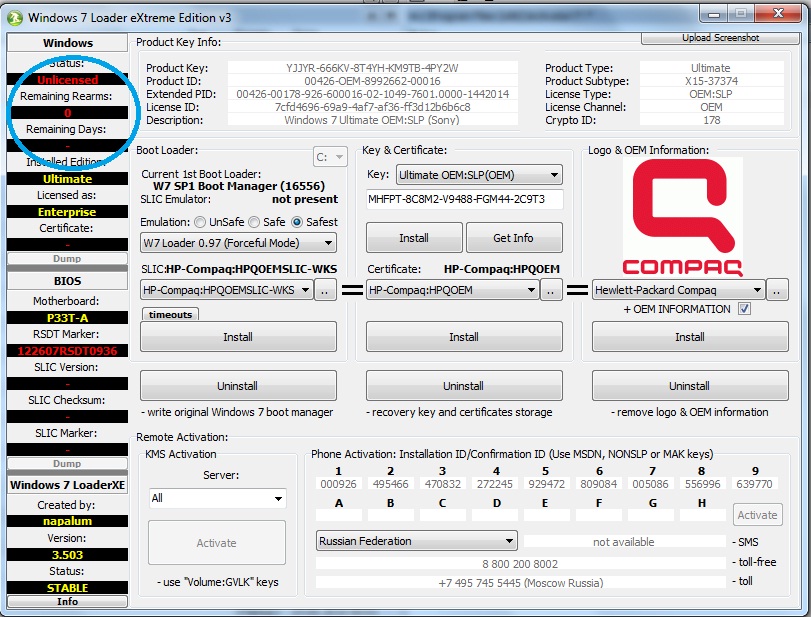
Task: Click the Installation ID block 000926
Action: point(338,484)
